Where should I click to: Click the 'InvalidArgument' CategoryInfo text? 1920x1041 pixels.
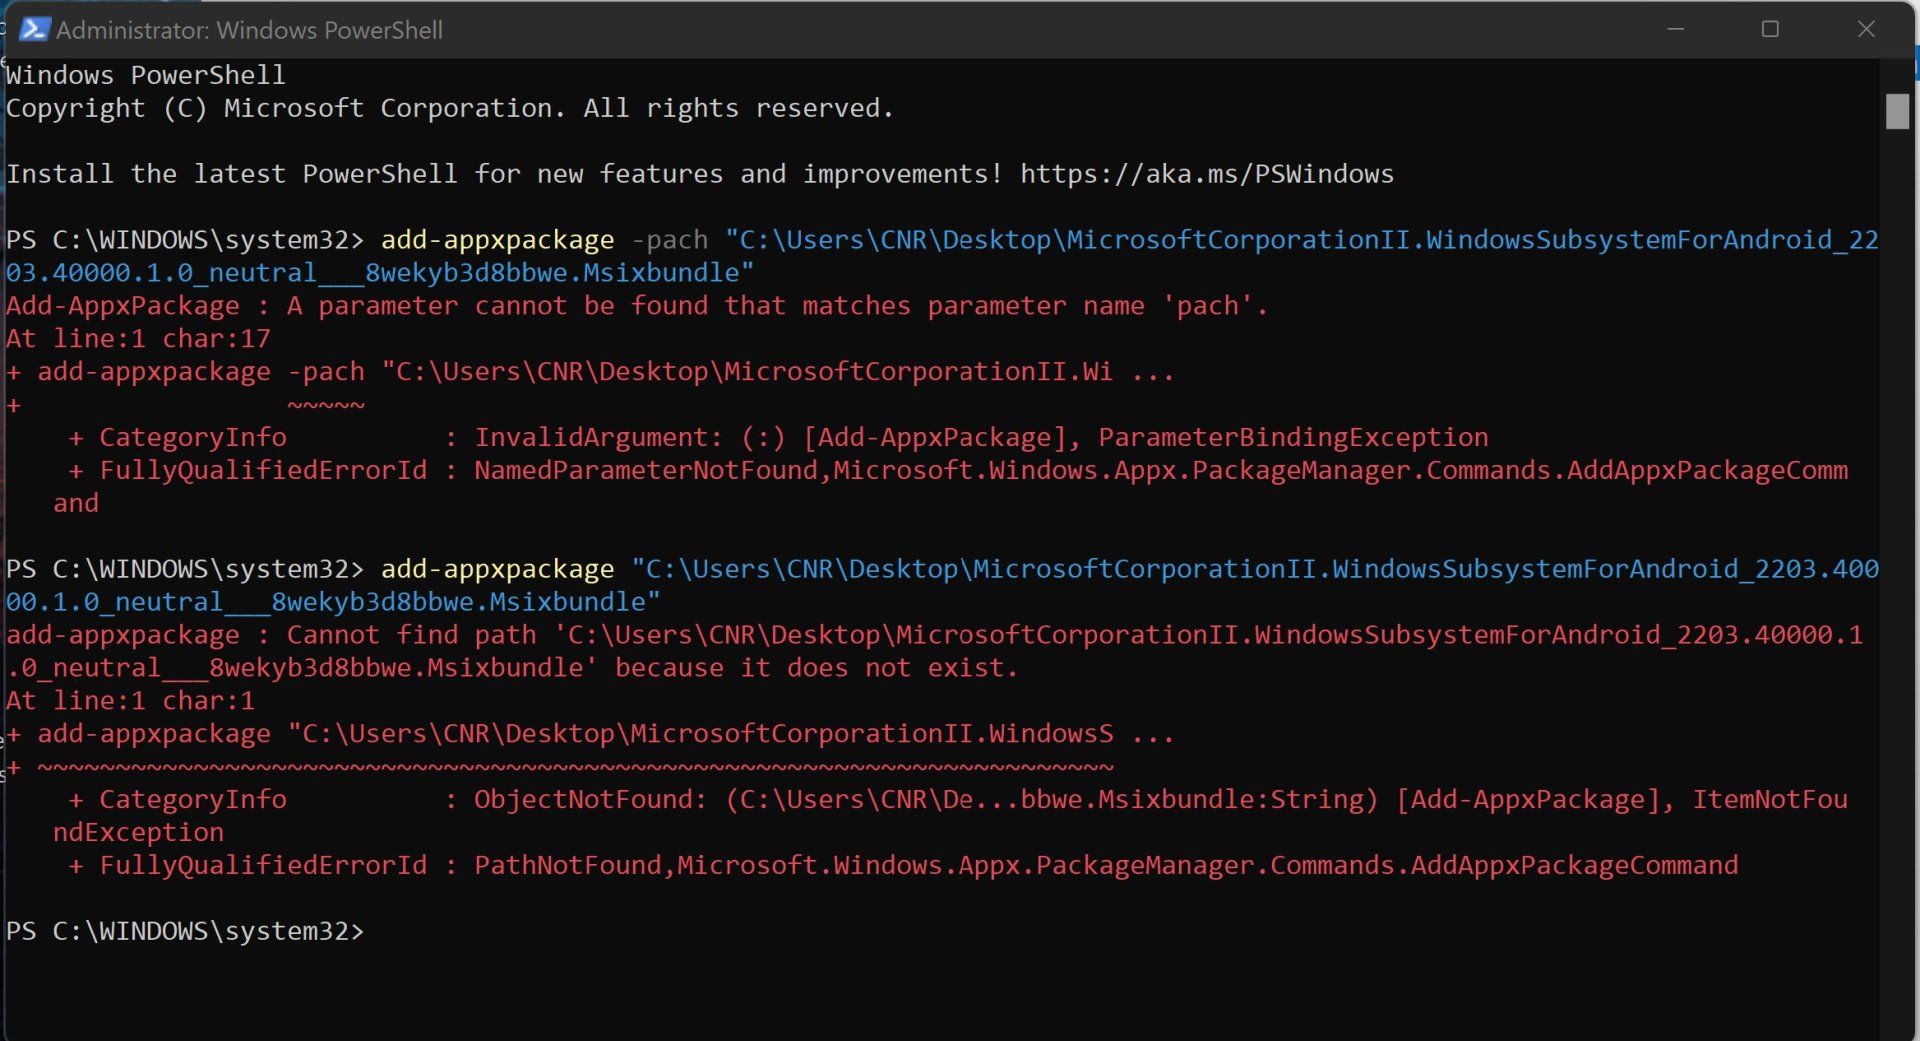(x=591, y=437)
